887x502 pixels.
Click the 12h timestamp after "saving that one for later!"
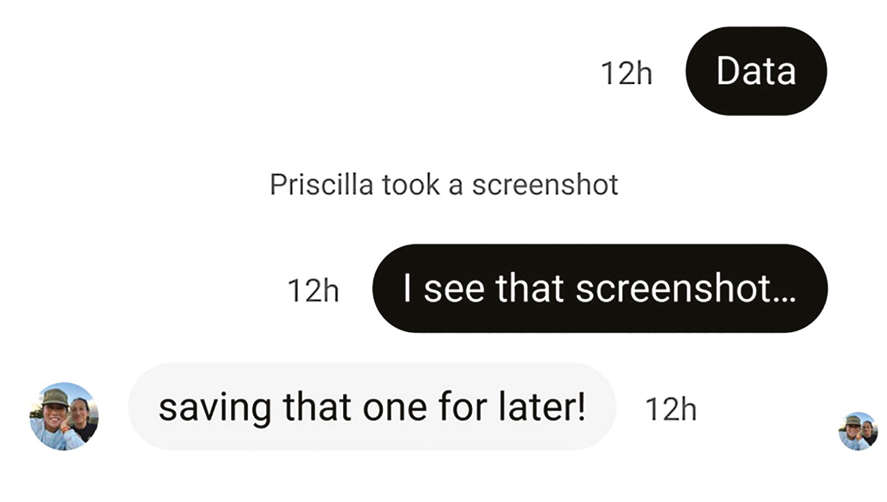[670, 409]
